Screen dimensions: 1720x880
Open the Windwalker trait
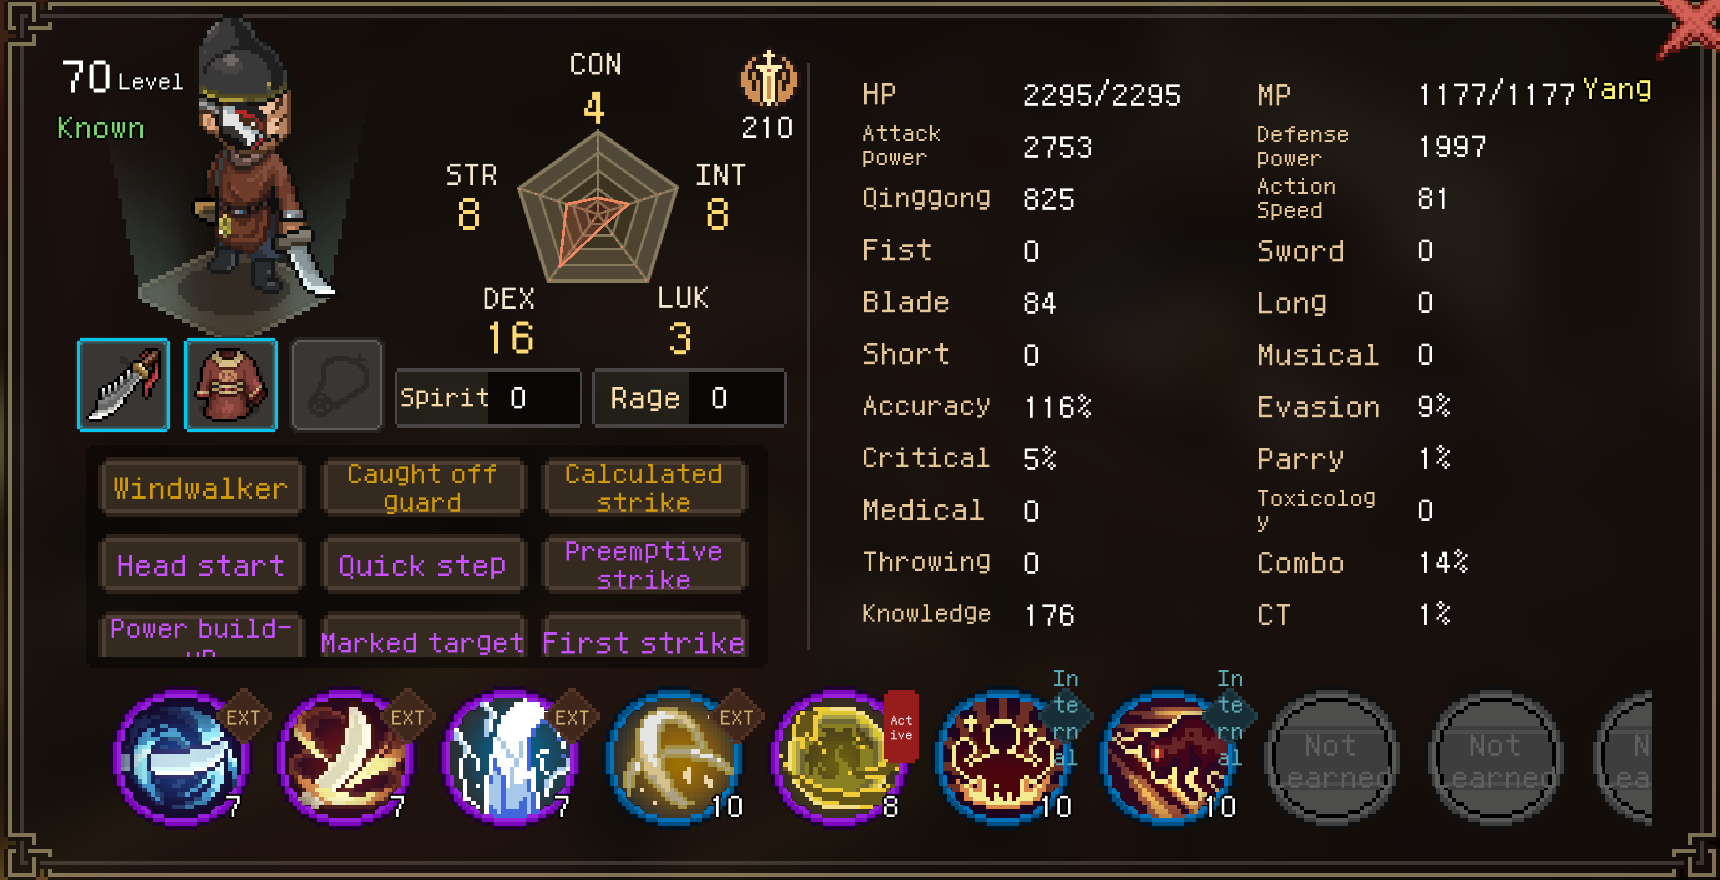click(x=201, y=488)
